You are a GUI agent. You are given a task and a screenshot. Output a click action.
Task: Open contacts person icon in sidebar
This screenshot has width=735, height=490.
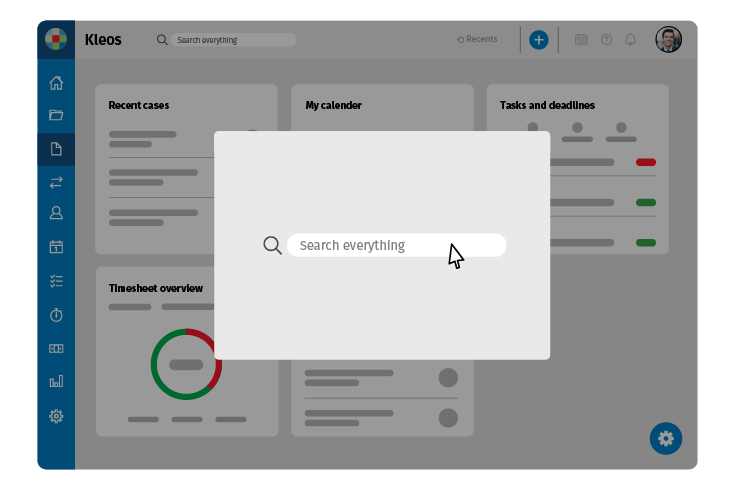[56, 213]
